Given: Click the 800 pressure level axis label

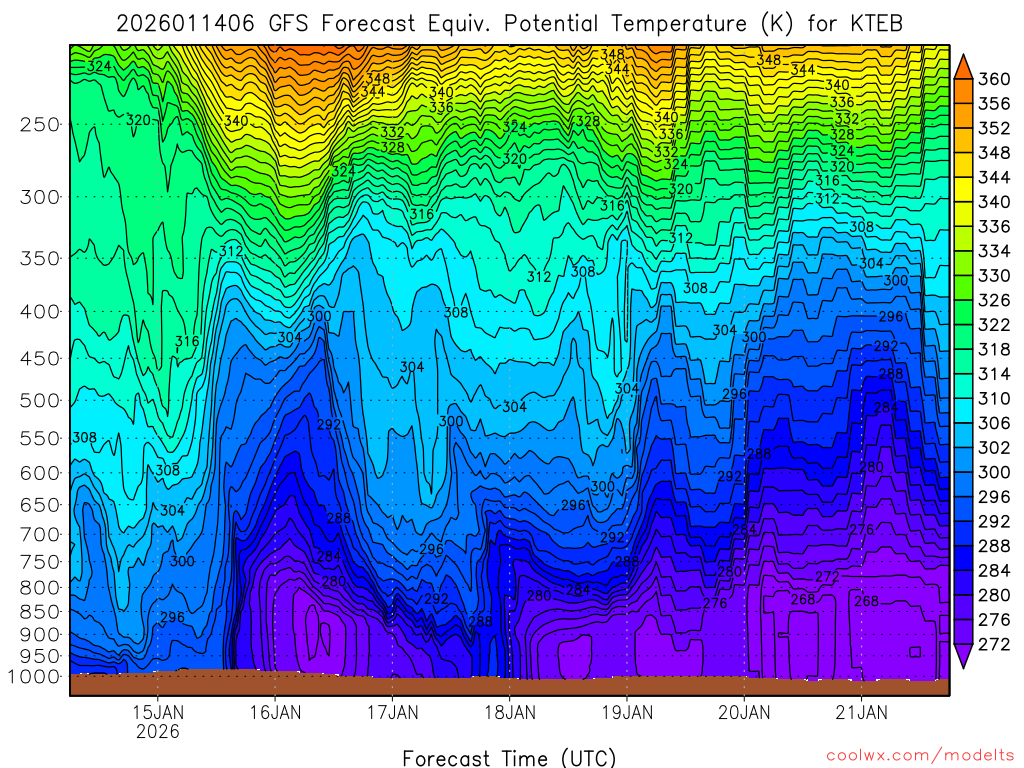Looking at the screenshot, I should click(x=39, y=587).
